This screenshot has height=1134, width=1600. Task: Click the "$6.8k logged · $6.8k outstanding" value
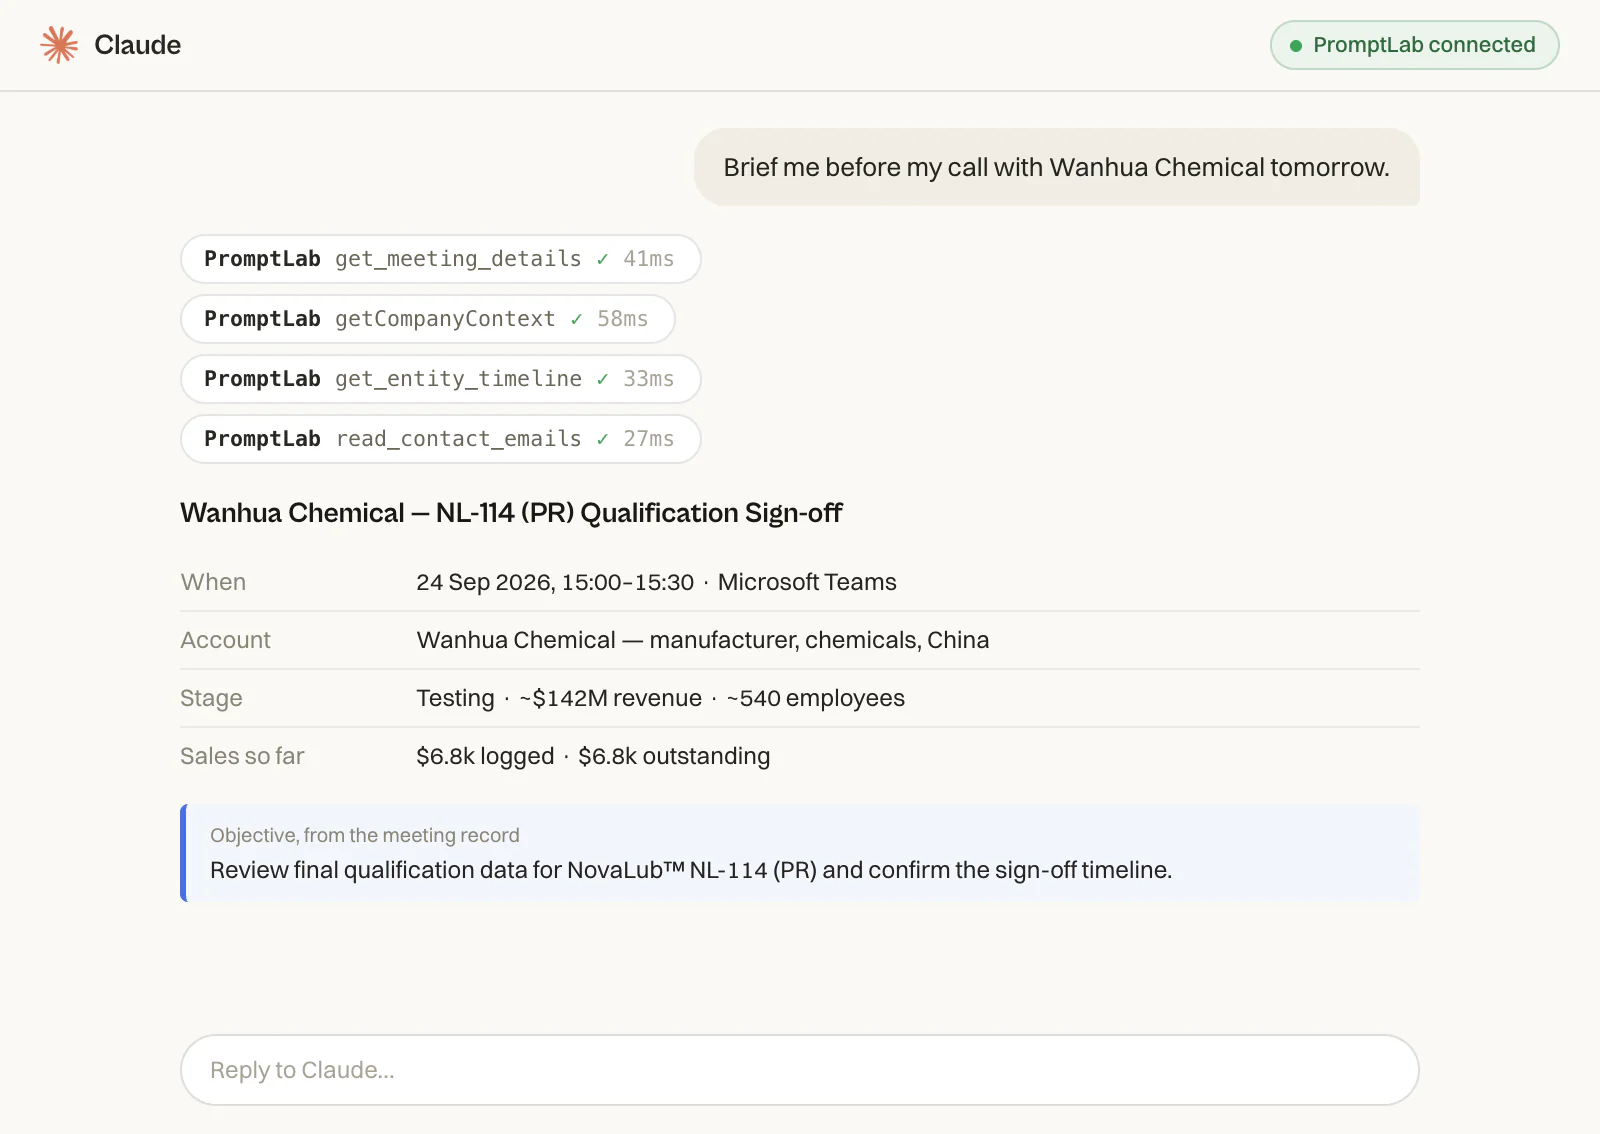point(593,756)
